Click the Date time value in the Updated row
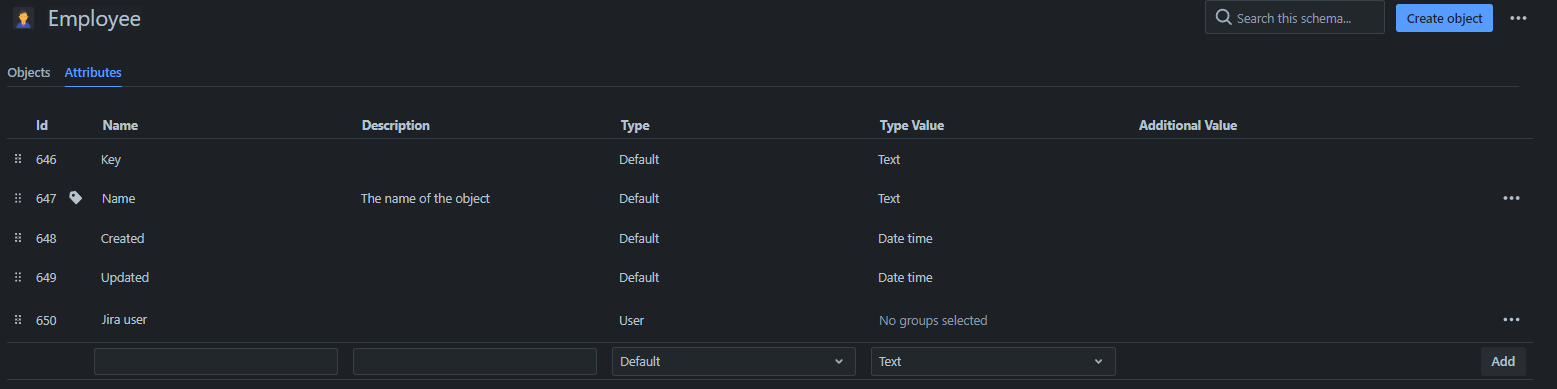The image size is (1557, 389). coord(905,277)
